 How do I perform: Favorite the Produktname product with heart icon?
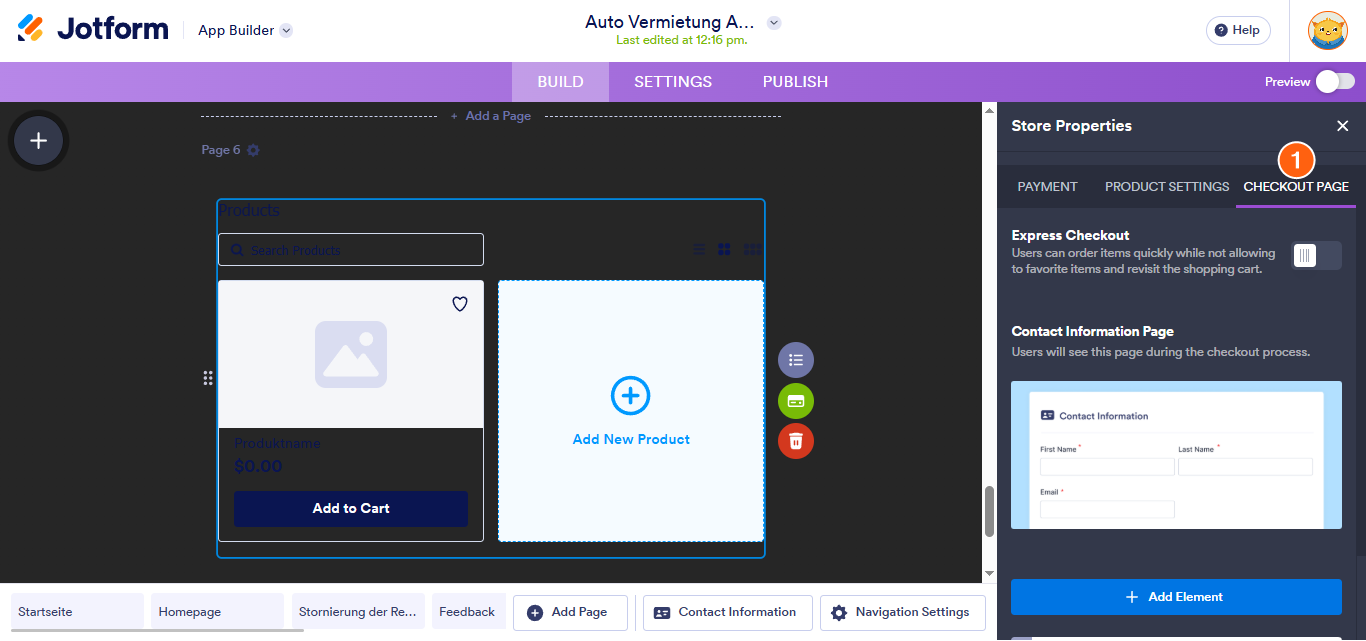[459, 304]
